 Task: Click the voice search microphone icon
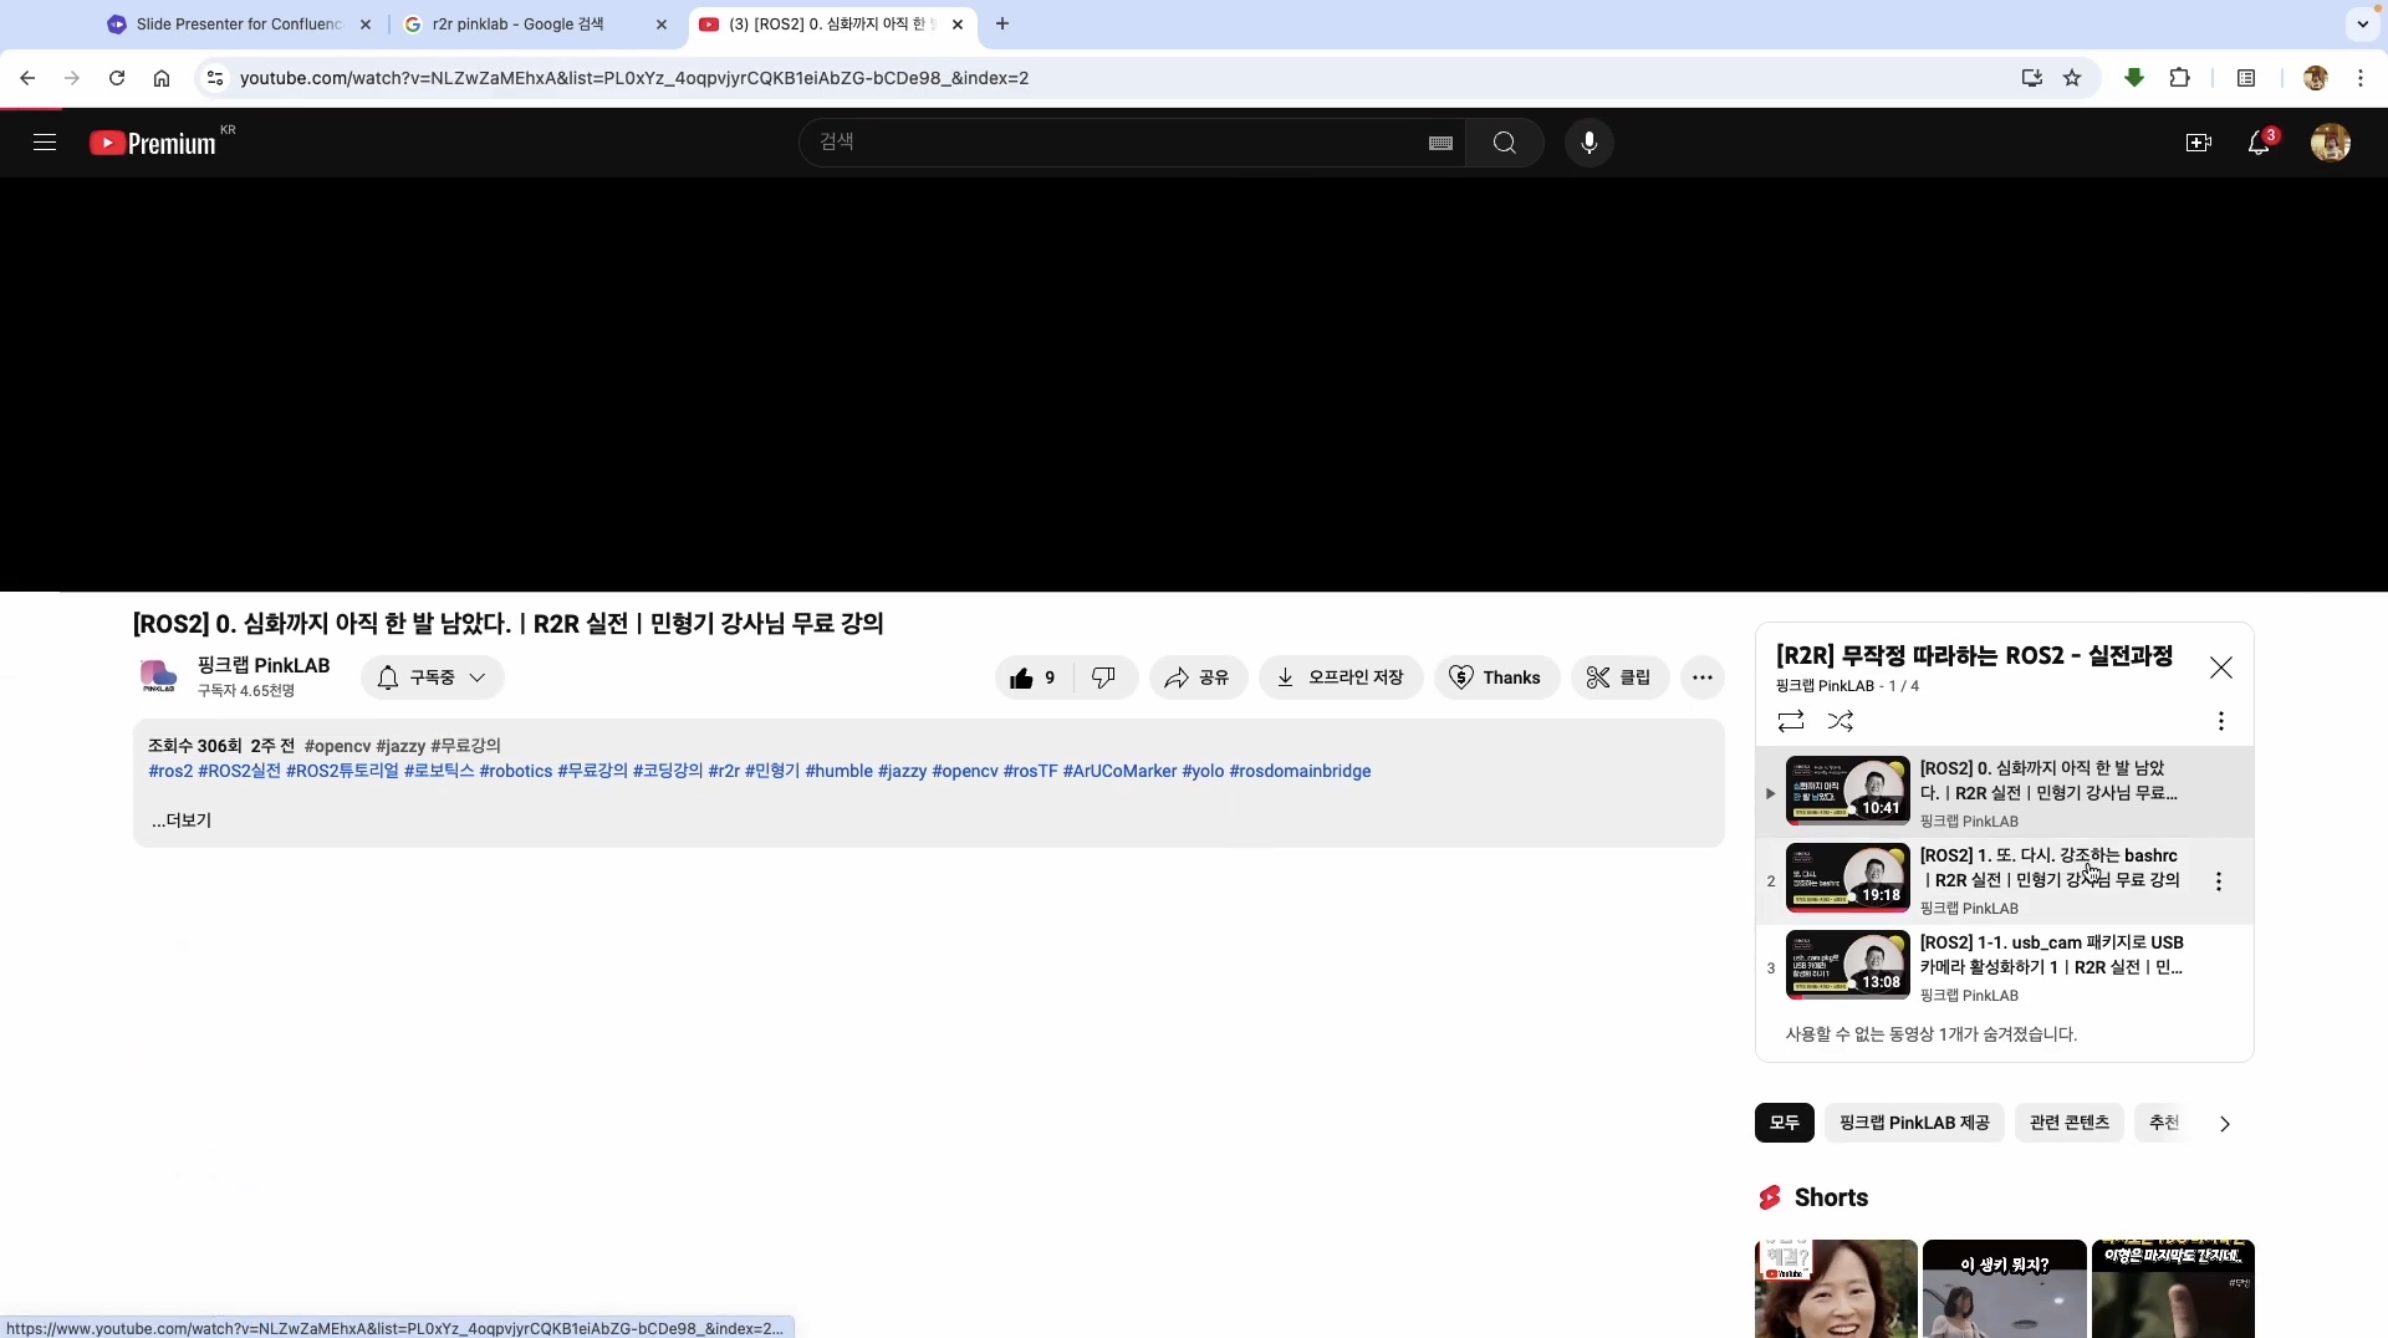(x=1588, y=143)
